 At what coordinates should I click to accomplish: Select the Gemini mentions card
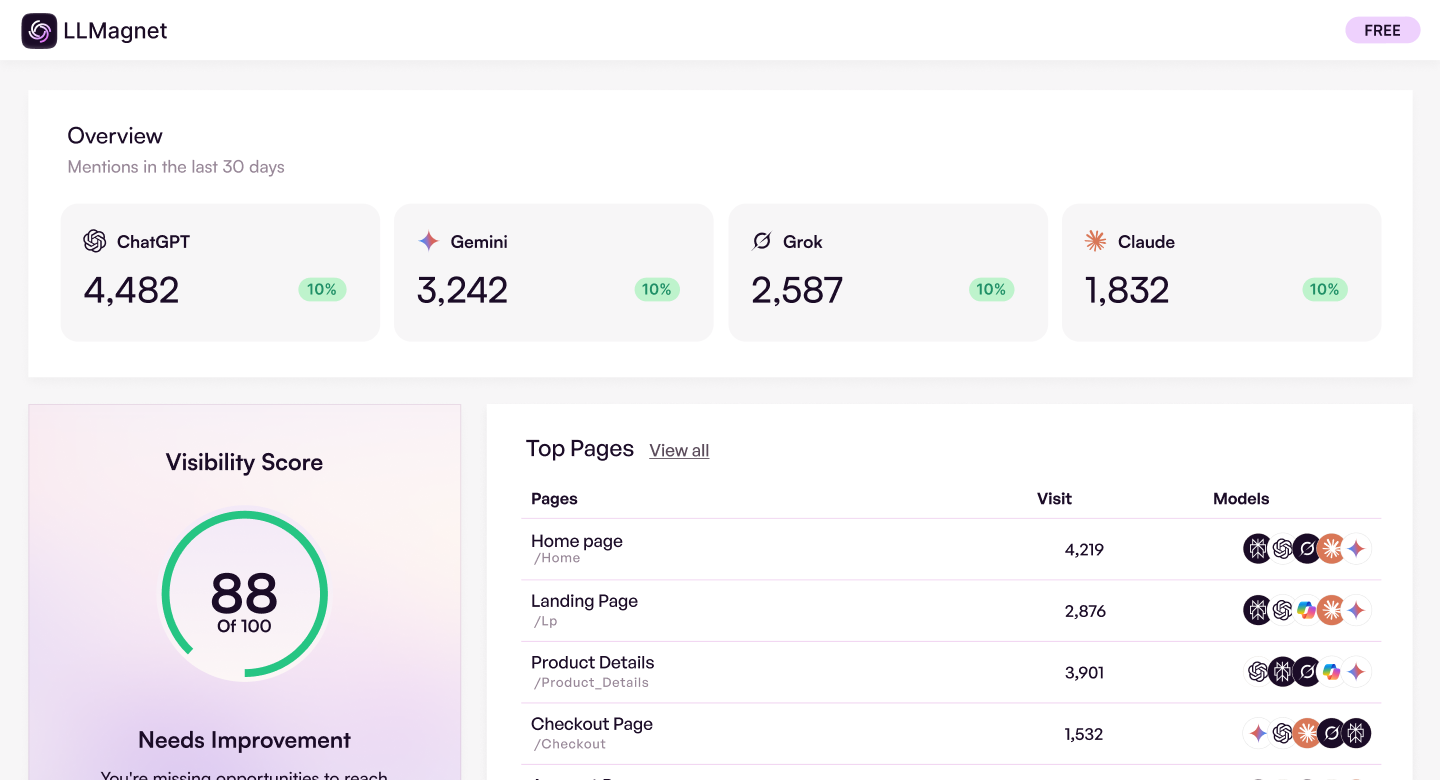(x=553, y=273)
